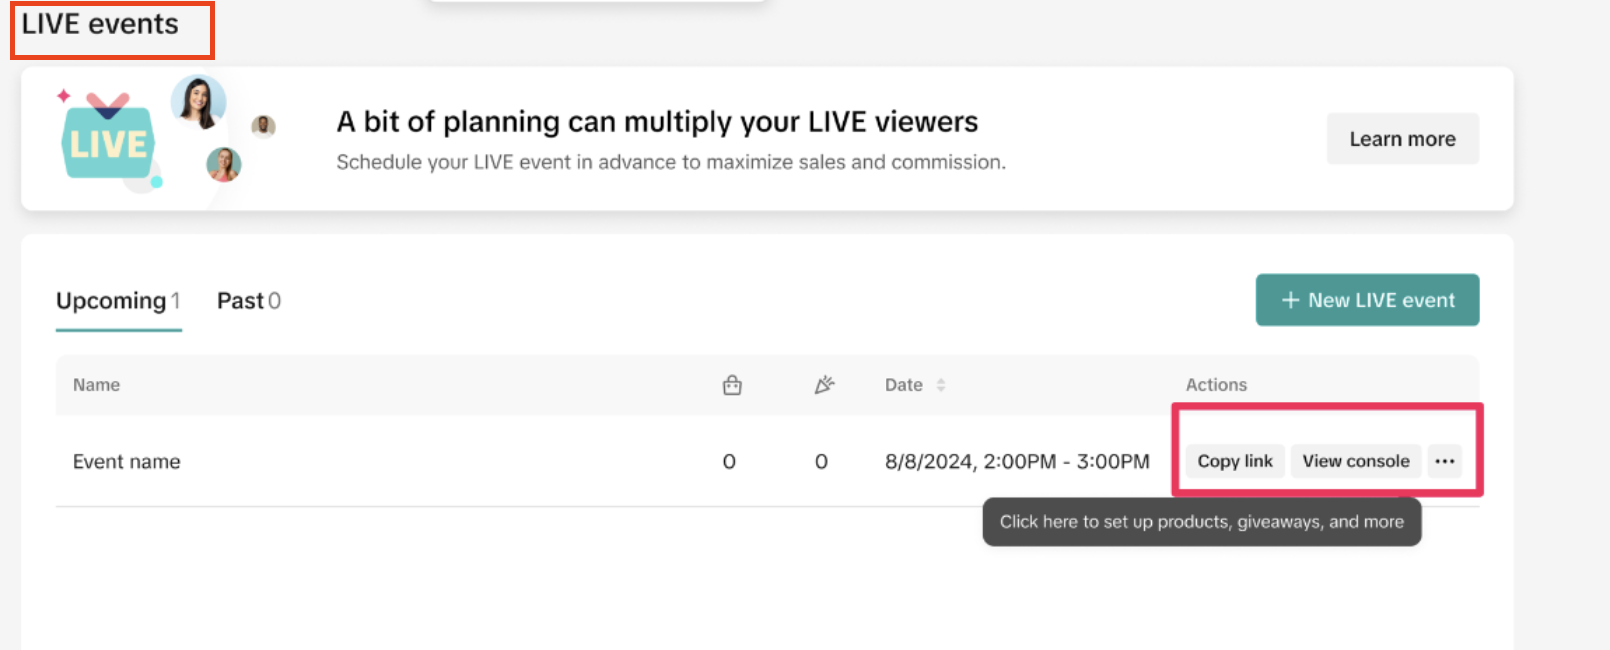
Task: Open View console for the event
Action: click(x=1355, y=461)
